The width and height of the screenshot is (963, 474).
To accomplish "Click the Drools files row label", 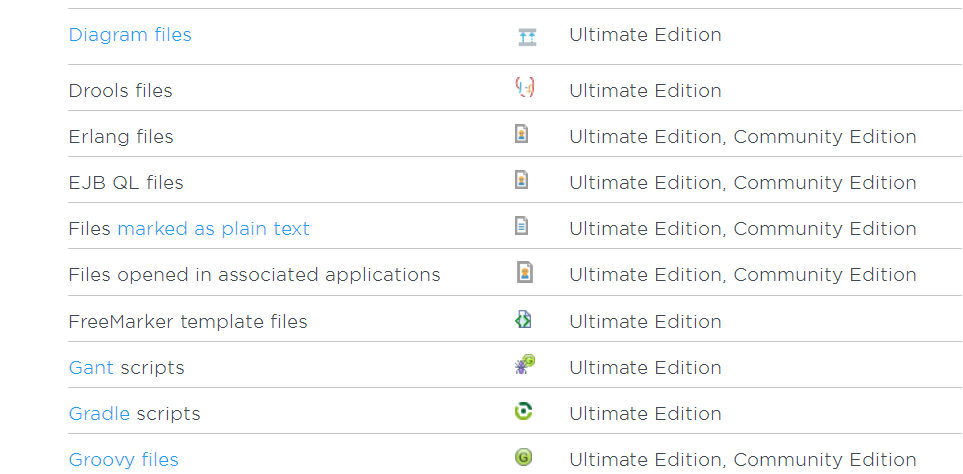I will pos(120,91).
